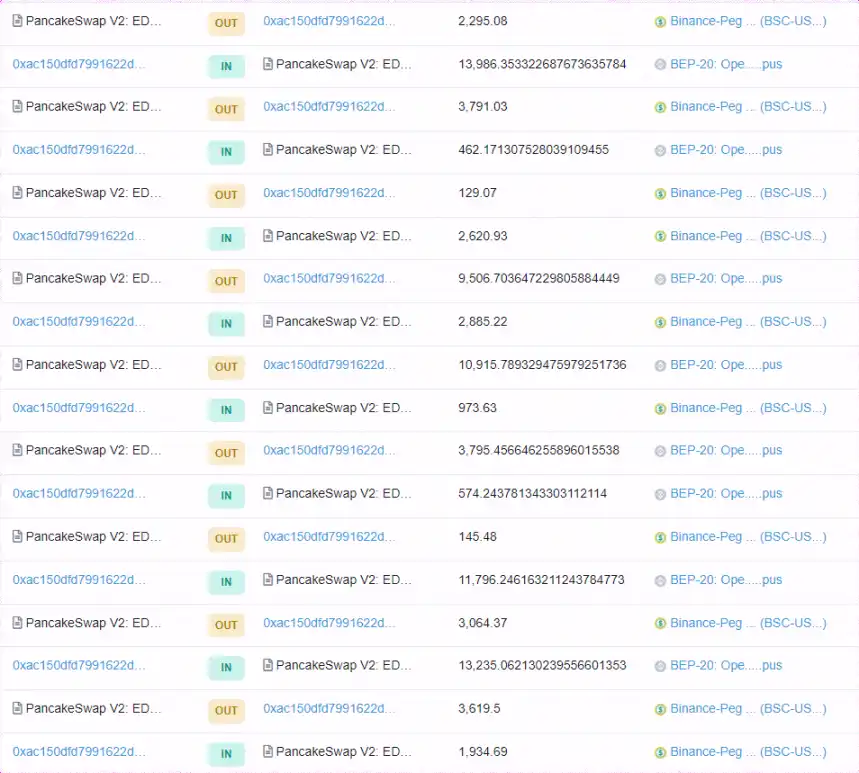Click the OUT badge in the 2,295.08 row

226,23
